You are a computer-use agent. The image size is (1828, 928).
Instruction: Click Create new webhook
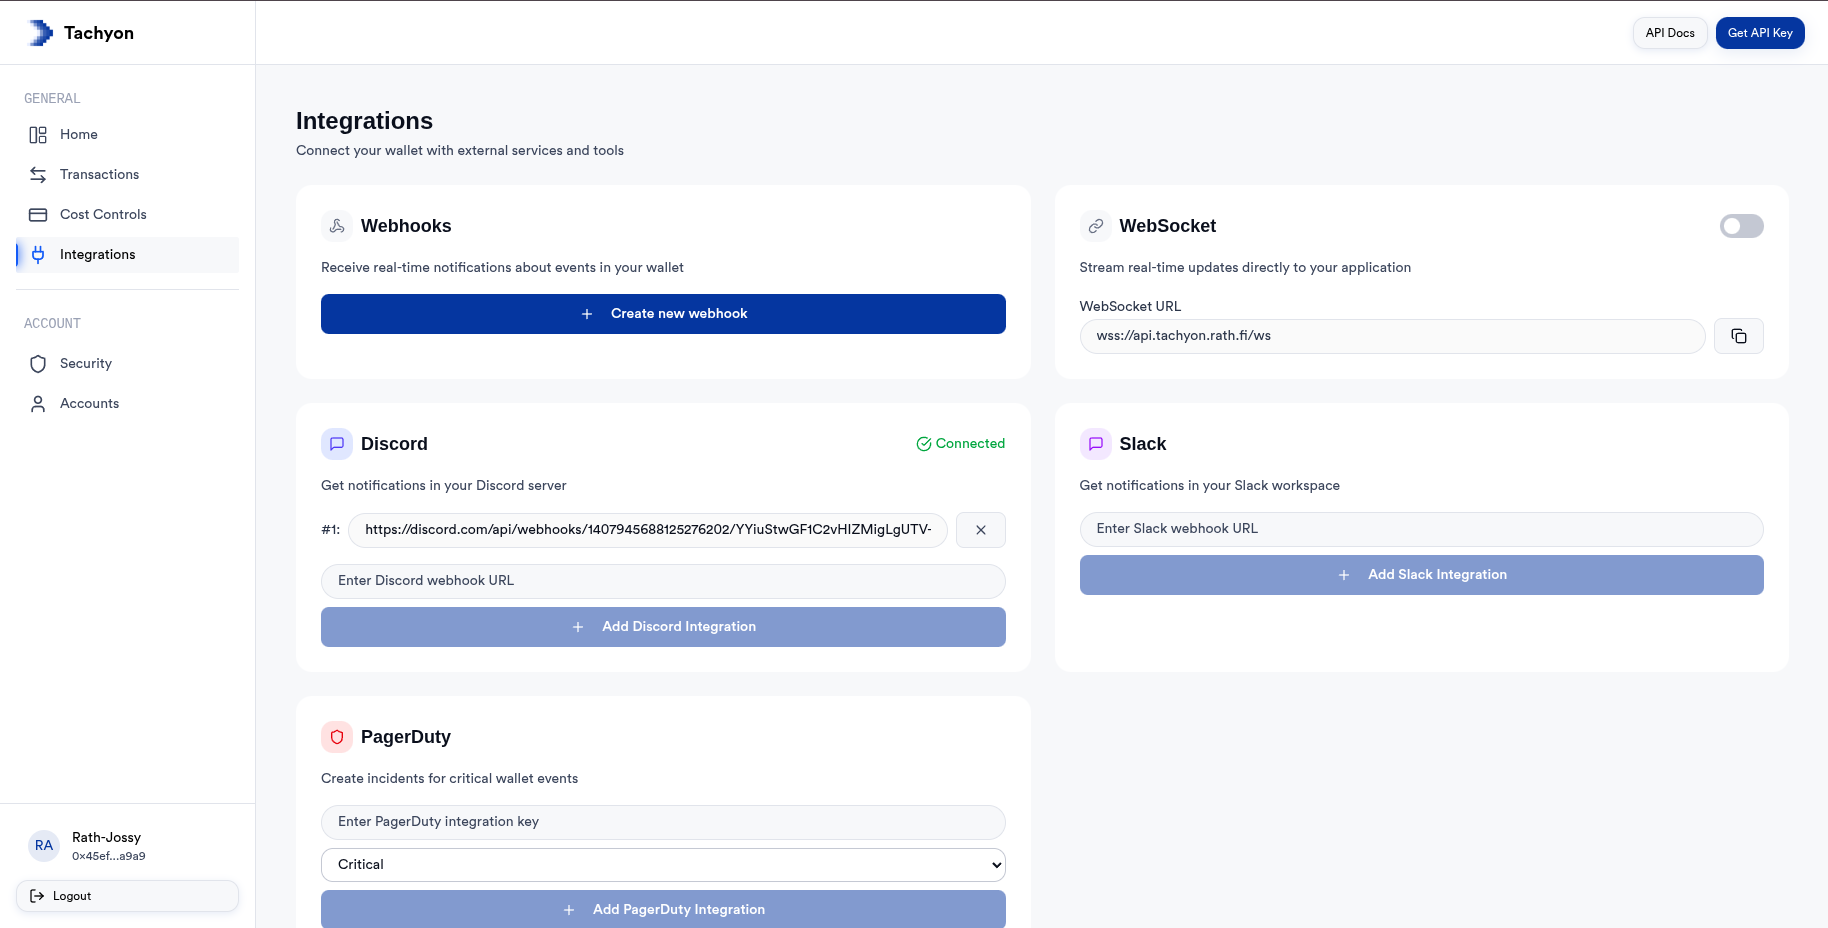(663, 313)
